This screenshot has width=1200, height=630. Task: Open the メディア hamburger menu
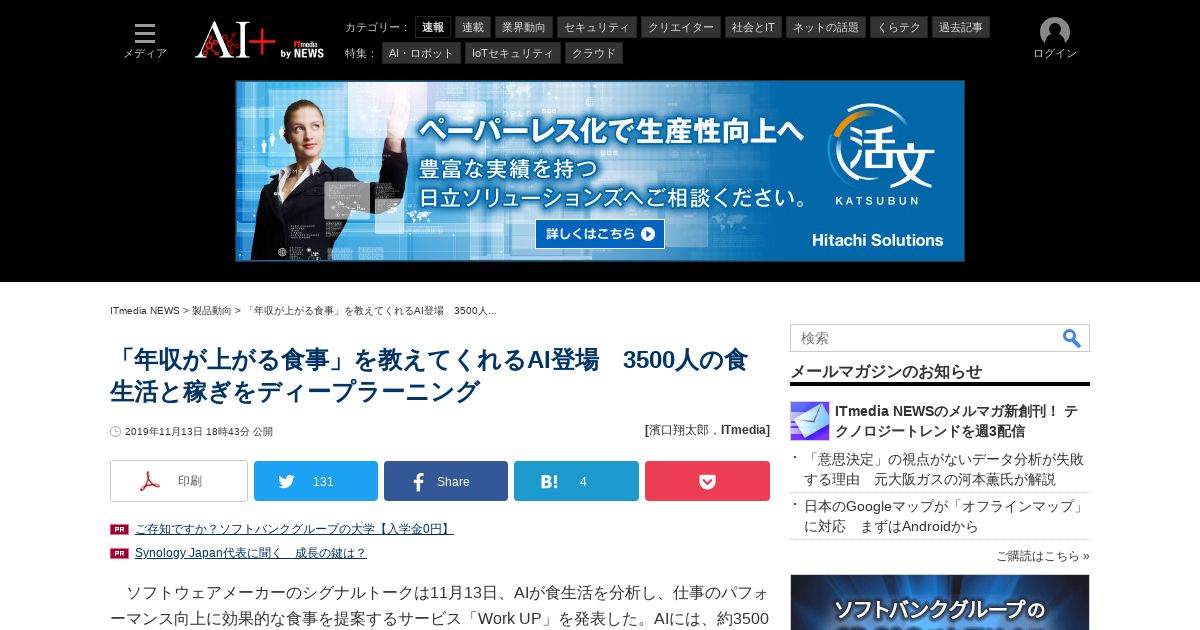pos(145,40)
